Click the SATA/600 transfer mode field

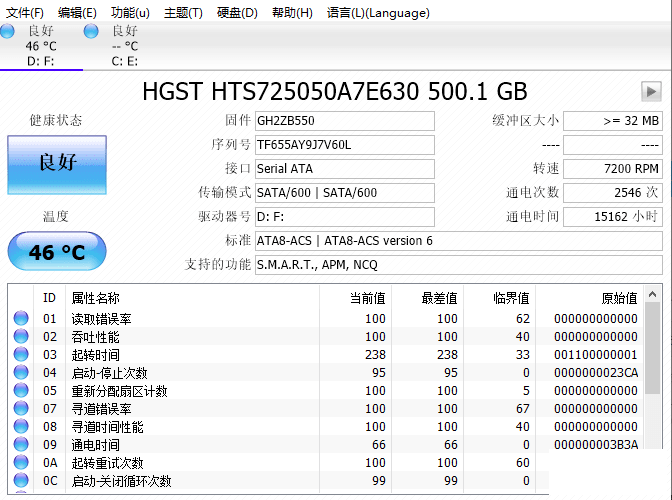click(x=345, y=193)
